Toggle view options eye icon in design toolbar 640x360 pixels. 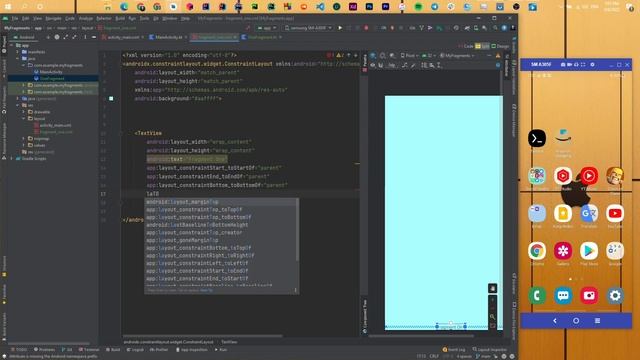[373, 65]
